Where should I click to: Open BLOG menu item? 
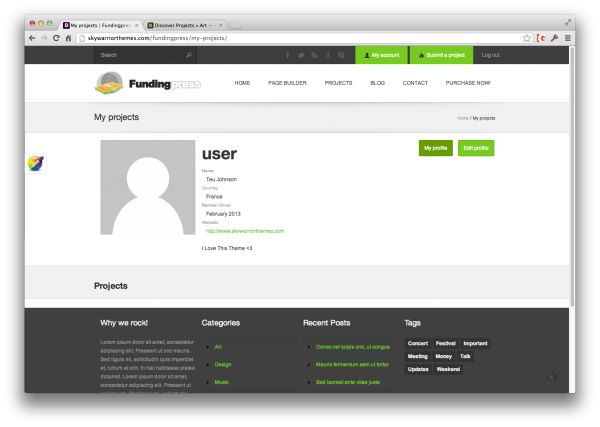tap(378, 83)
